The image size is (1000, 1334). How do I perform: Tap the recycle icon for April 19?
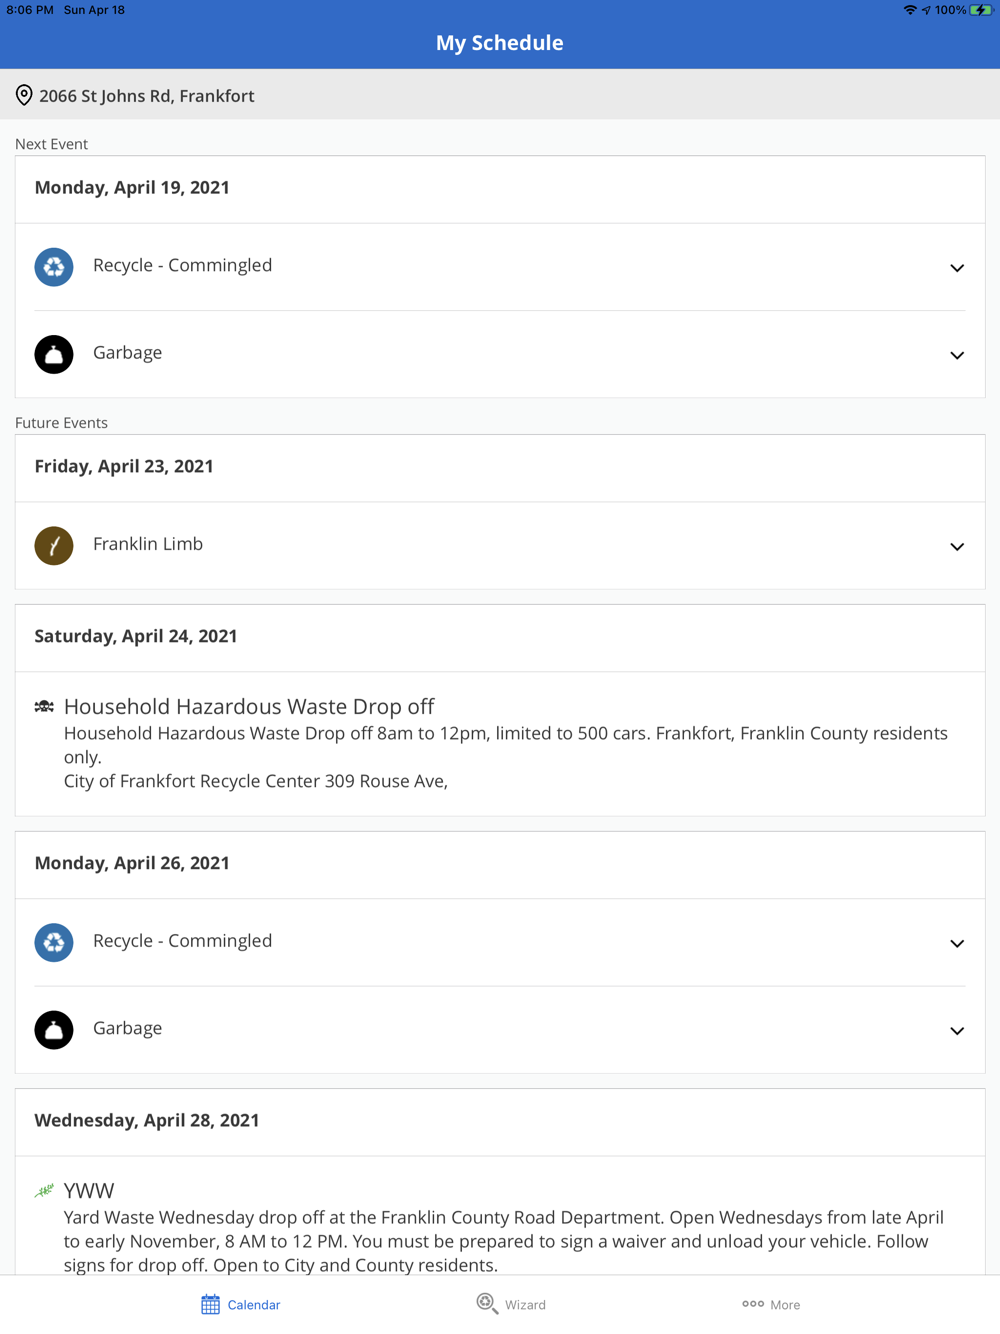pyautogui.click(x=54, y=267)
